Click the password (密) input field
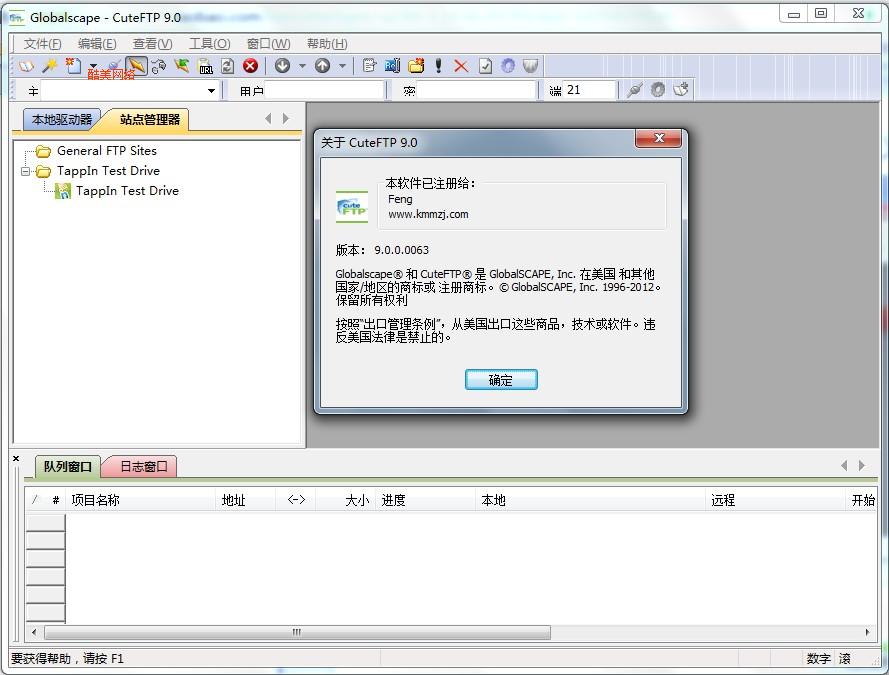The height and width of the screenshot is (675, 889). 477,91
